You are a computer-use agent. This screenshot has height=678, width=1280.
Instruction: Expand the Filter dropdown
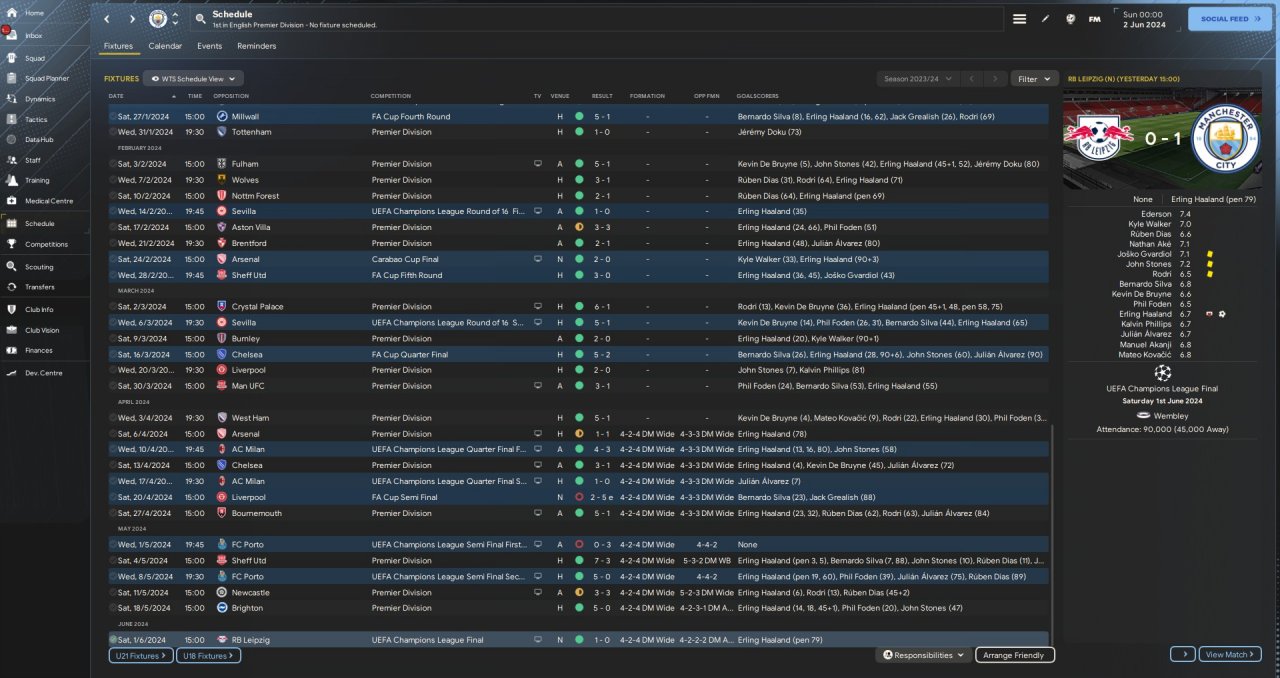pyautogui.click(x=1035, y=78)
